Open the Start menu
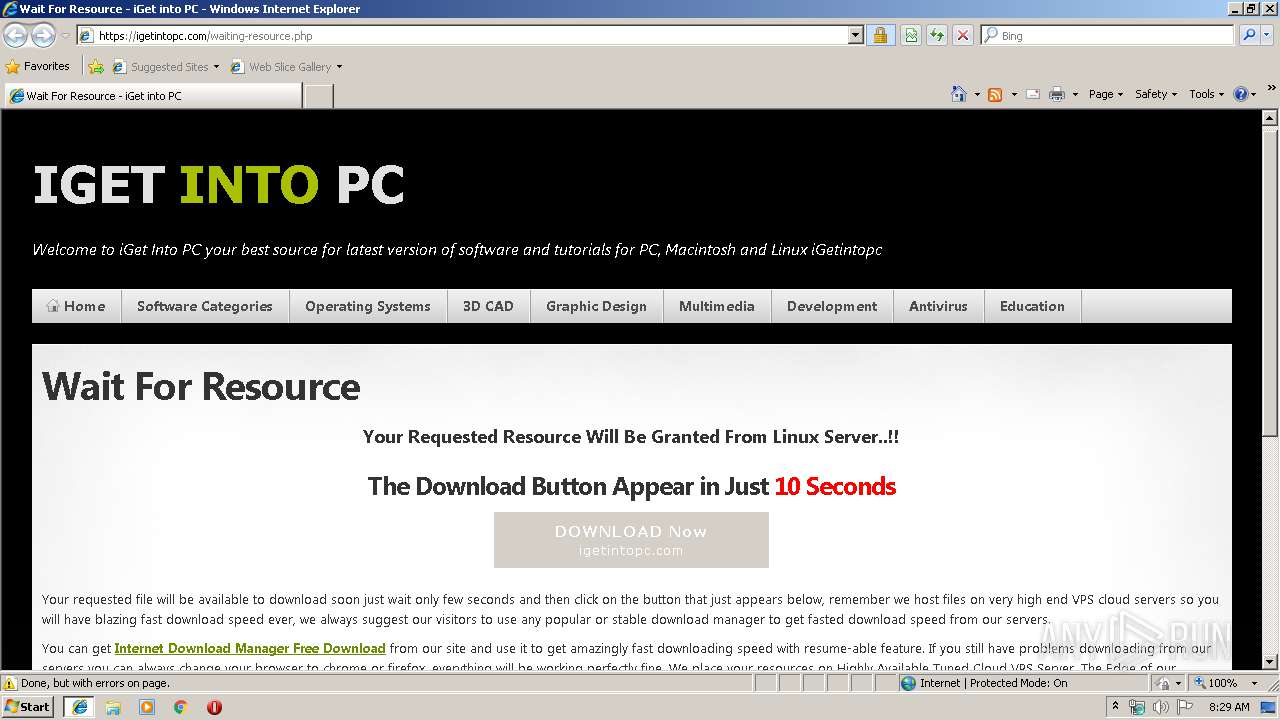Image resolution: width=1280 pixels, height=720 pixels. 28,706
